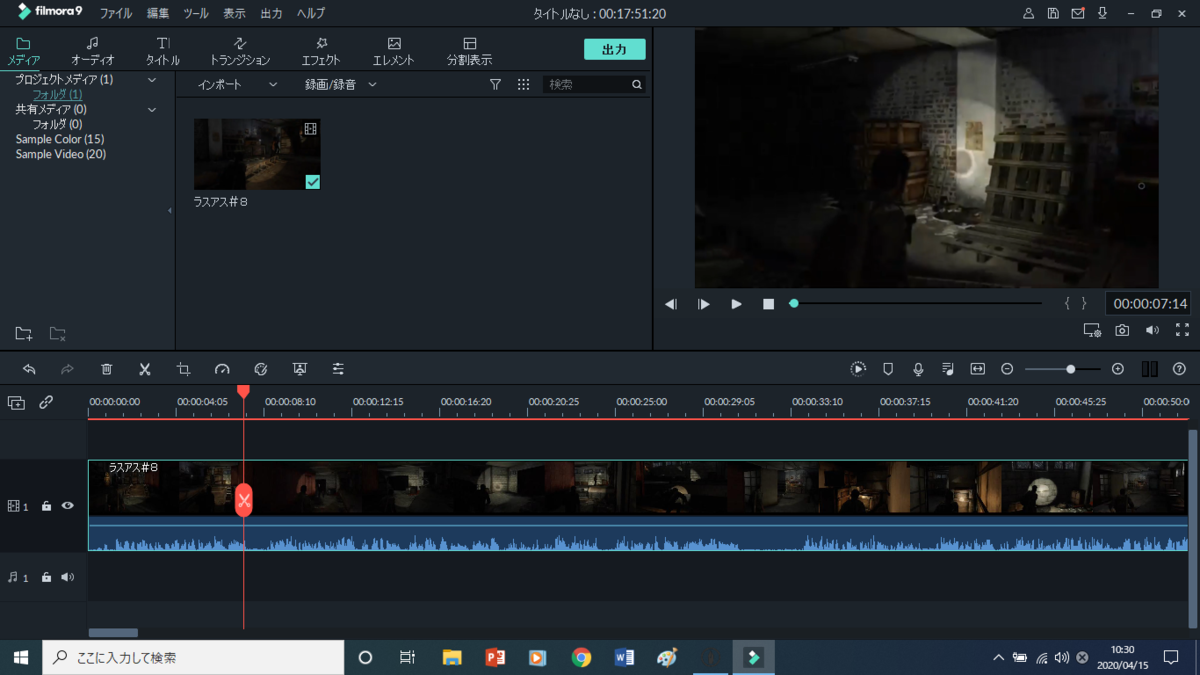Image resolution: width=1200 pixels, height=675 pixels.
Task: Select the ラスアス#8 media thumbnail
Action: coord(257,154)
